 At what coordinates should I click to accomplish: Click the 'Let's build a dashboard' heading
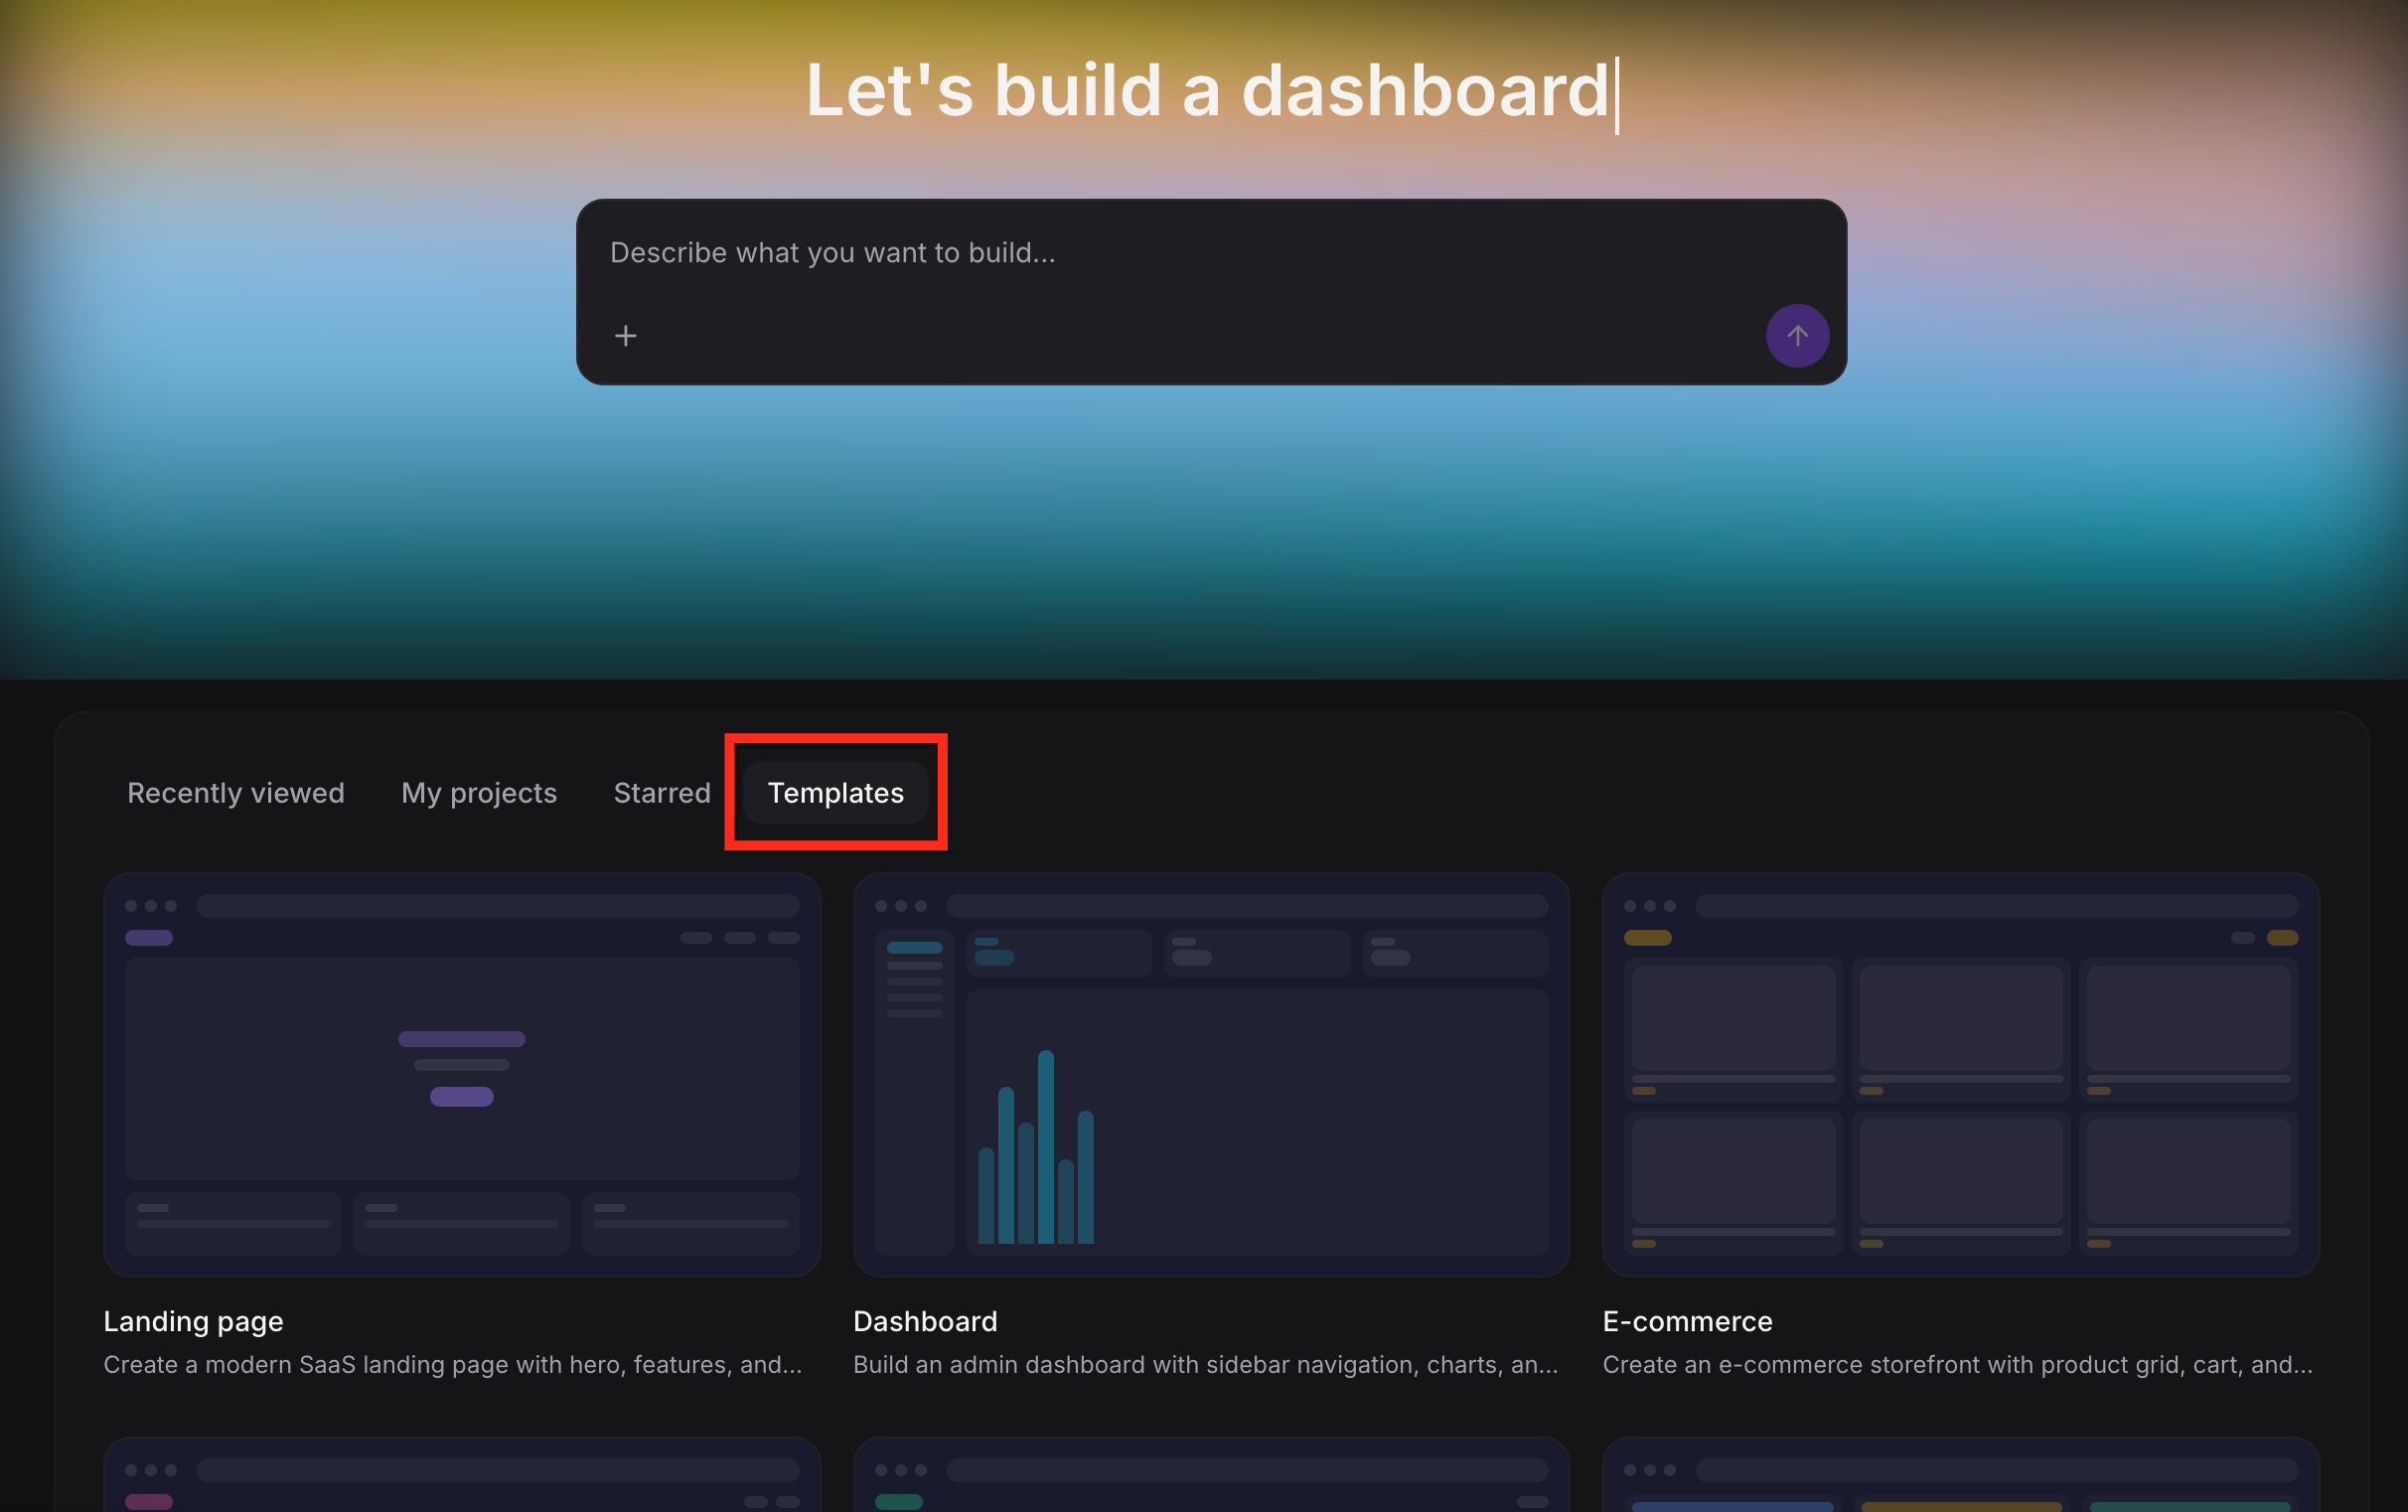[1207, 91]
